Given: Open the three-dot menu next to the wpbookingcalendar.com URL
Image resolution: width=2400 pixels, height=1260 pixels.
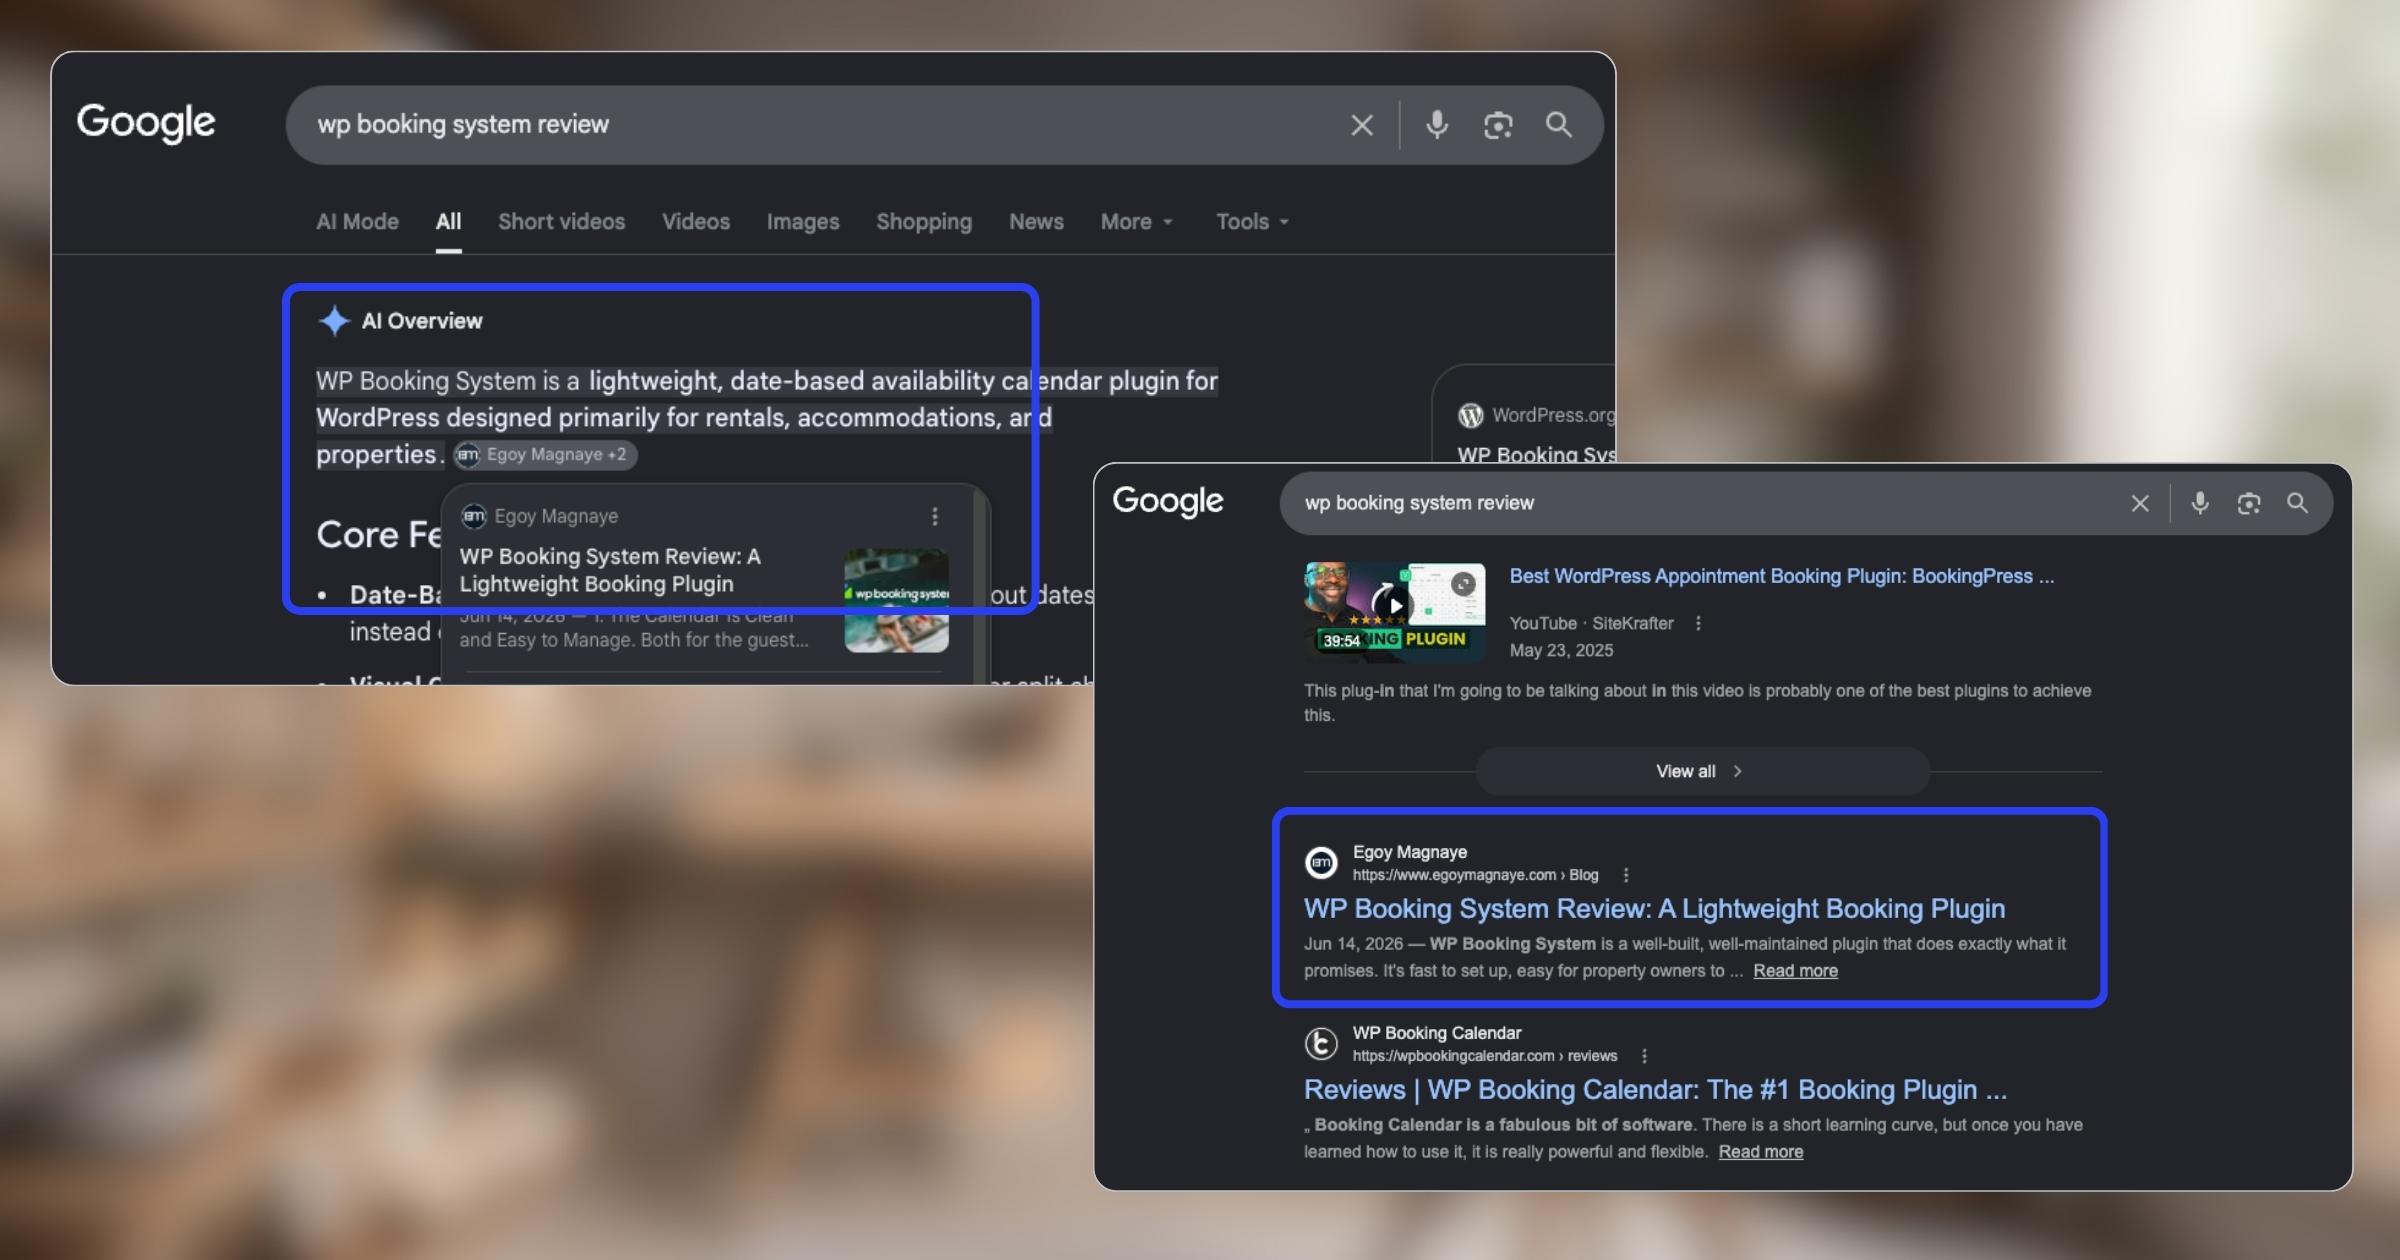Looking at the screenshot, I should coord(1645,1056).
